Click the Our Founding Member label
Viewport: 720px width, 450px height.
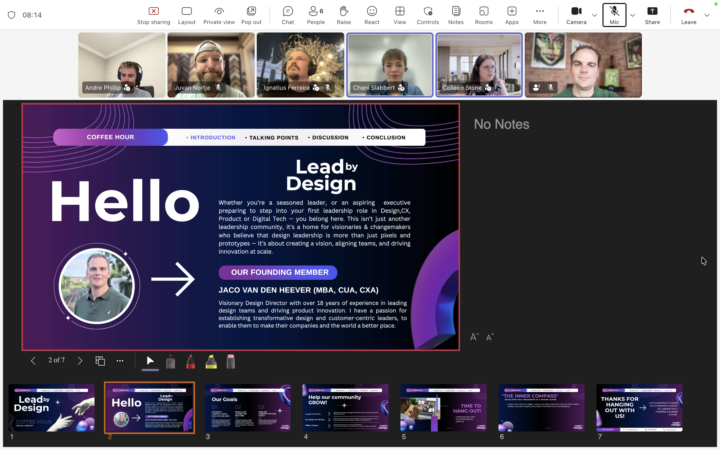[x=278, y=272]
